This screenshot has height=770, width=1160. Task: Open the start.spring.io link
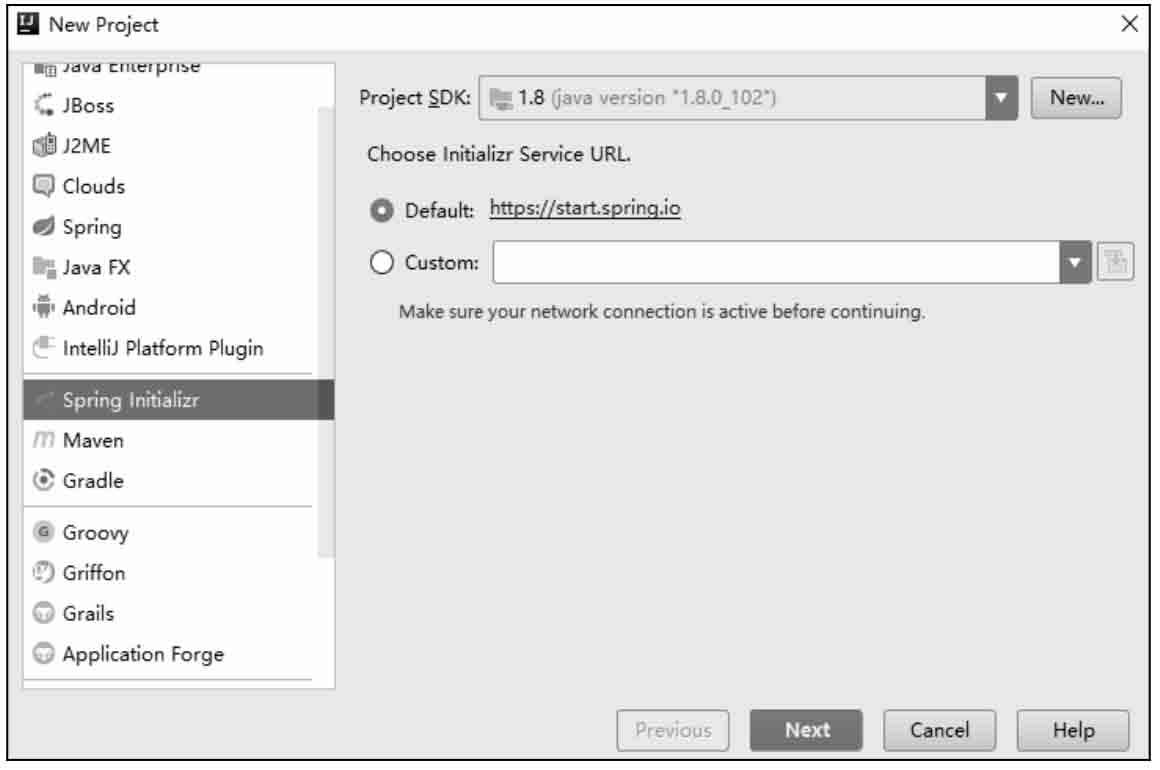584,209
